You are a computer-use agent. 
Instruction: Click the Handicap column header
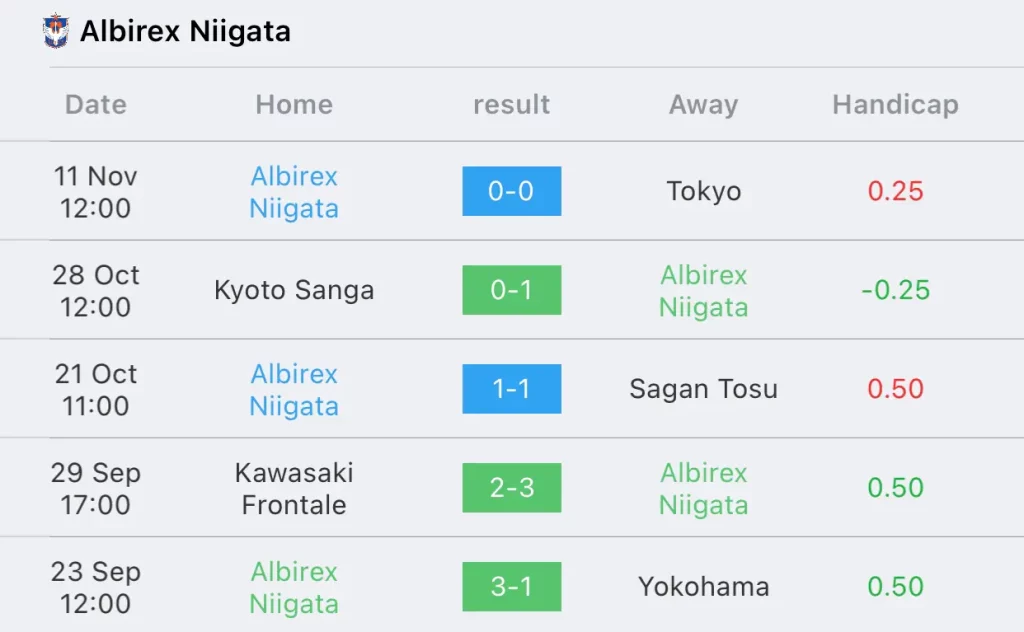tap(895, 104)
